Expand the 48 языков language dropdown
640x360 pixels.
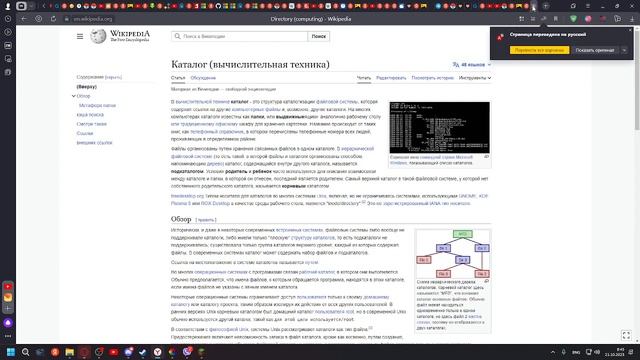pos(472,64)
